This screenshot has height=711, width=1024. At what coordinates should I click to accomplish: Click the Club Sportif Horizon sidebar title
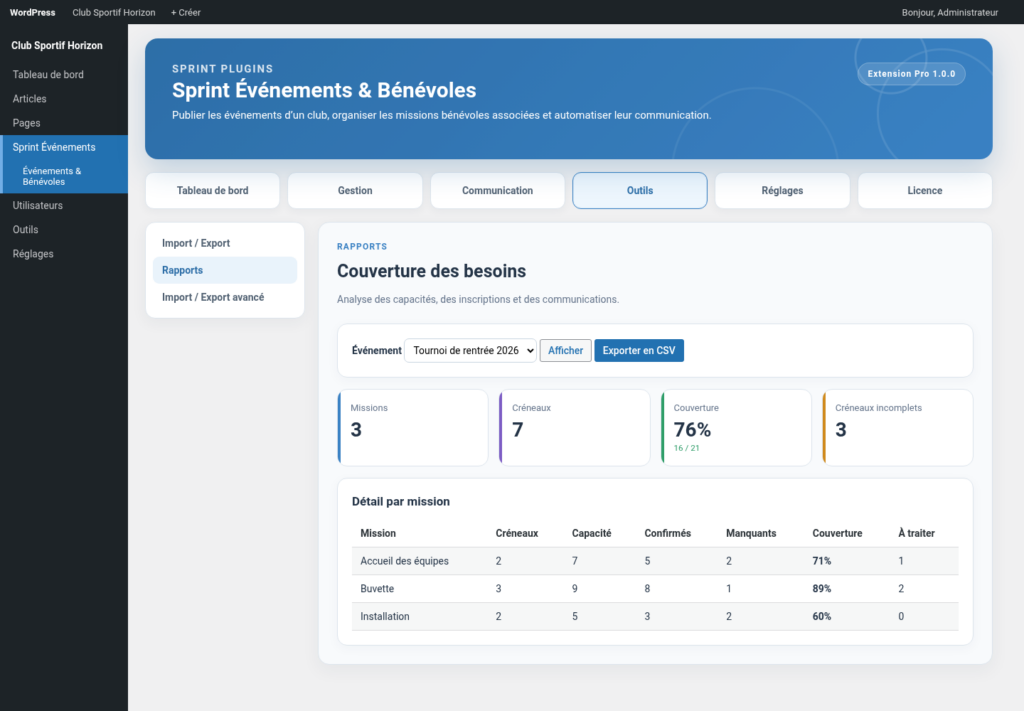coord(57,46)
